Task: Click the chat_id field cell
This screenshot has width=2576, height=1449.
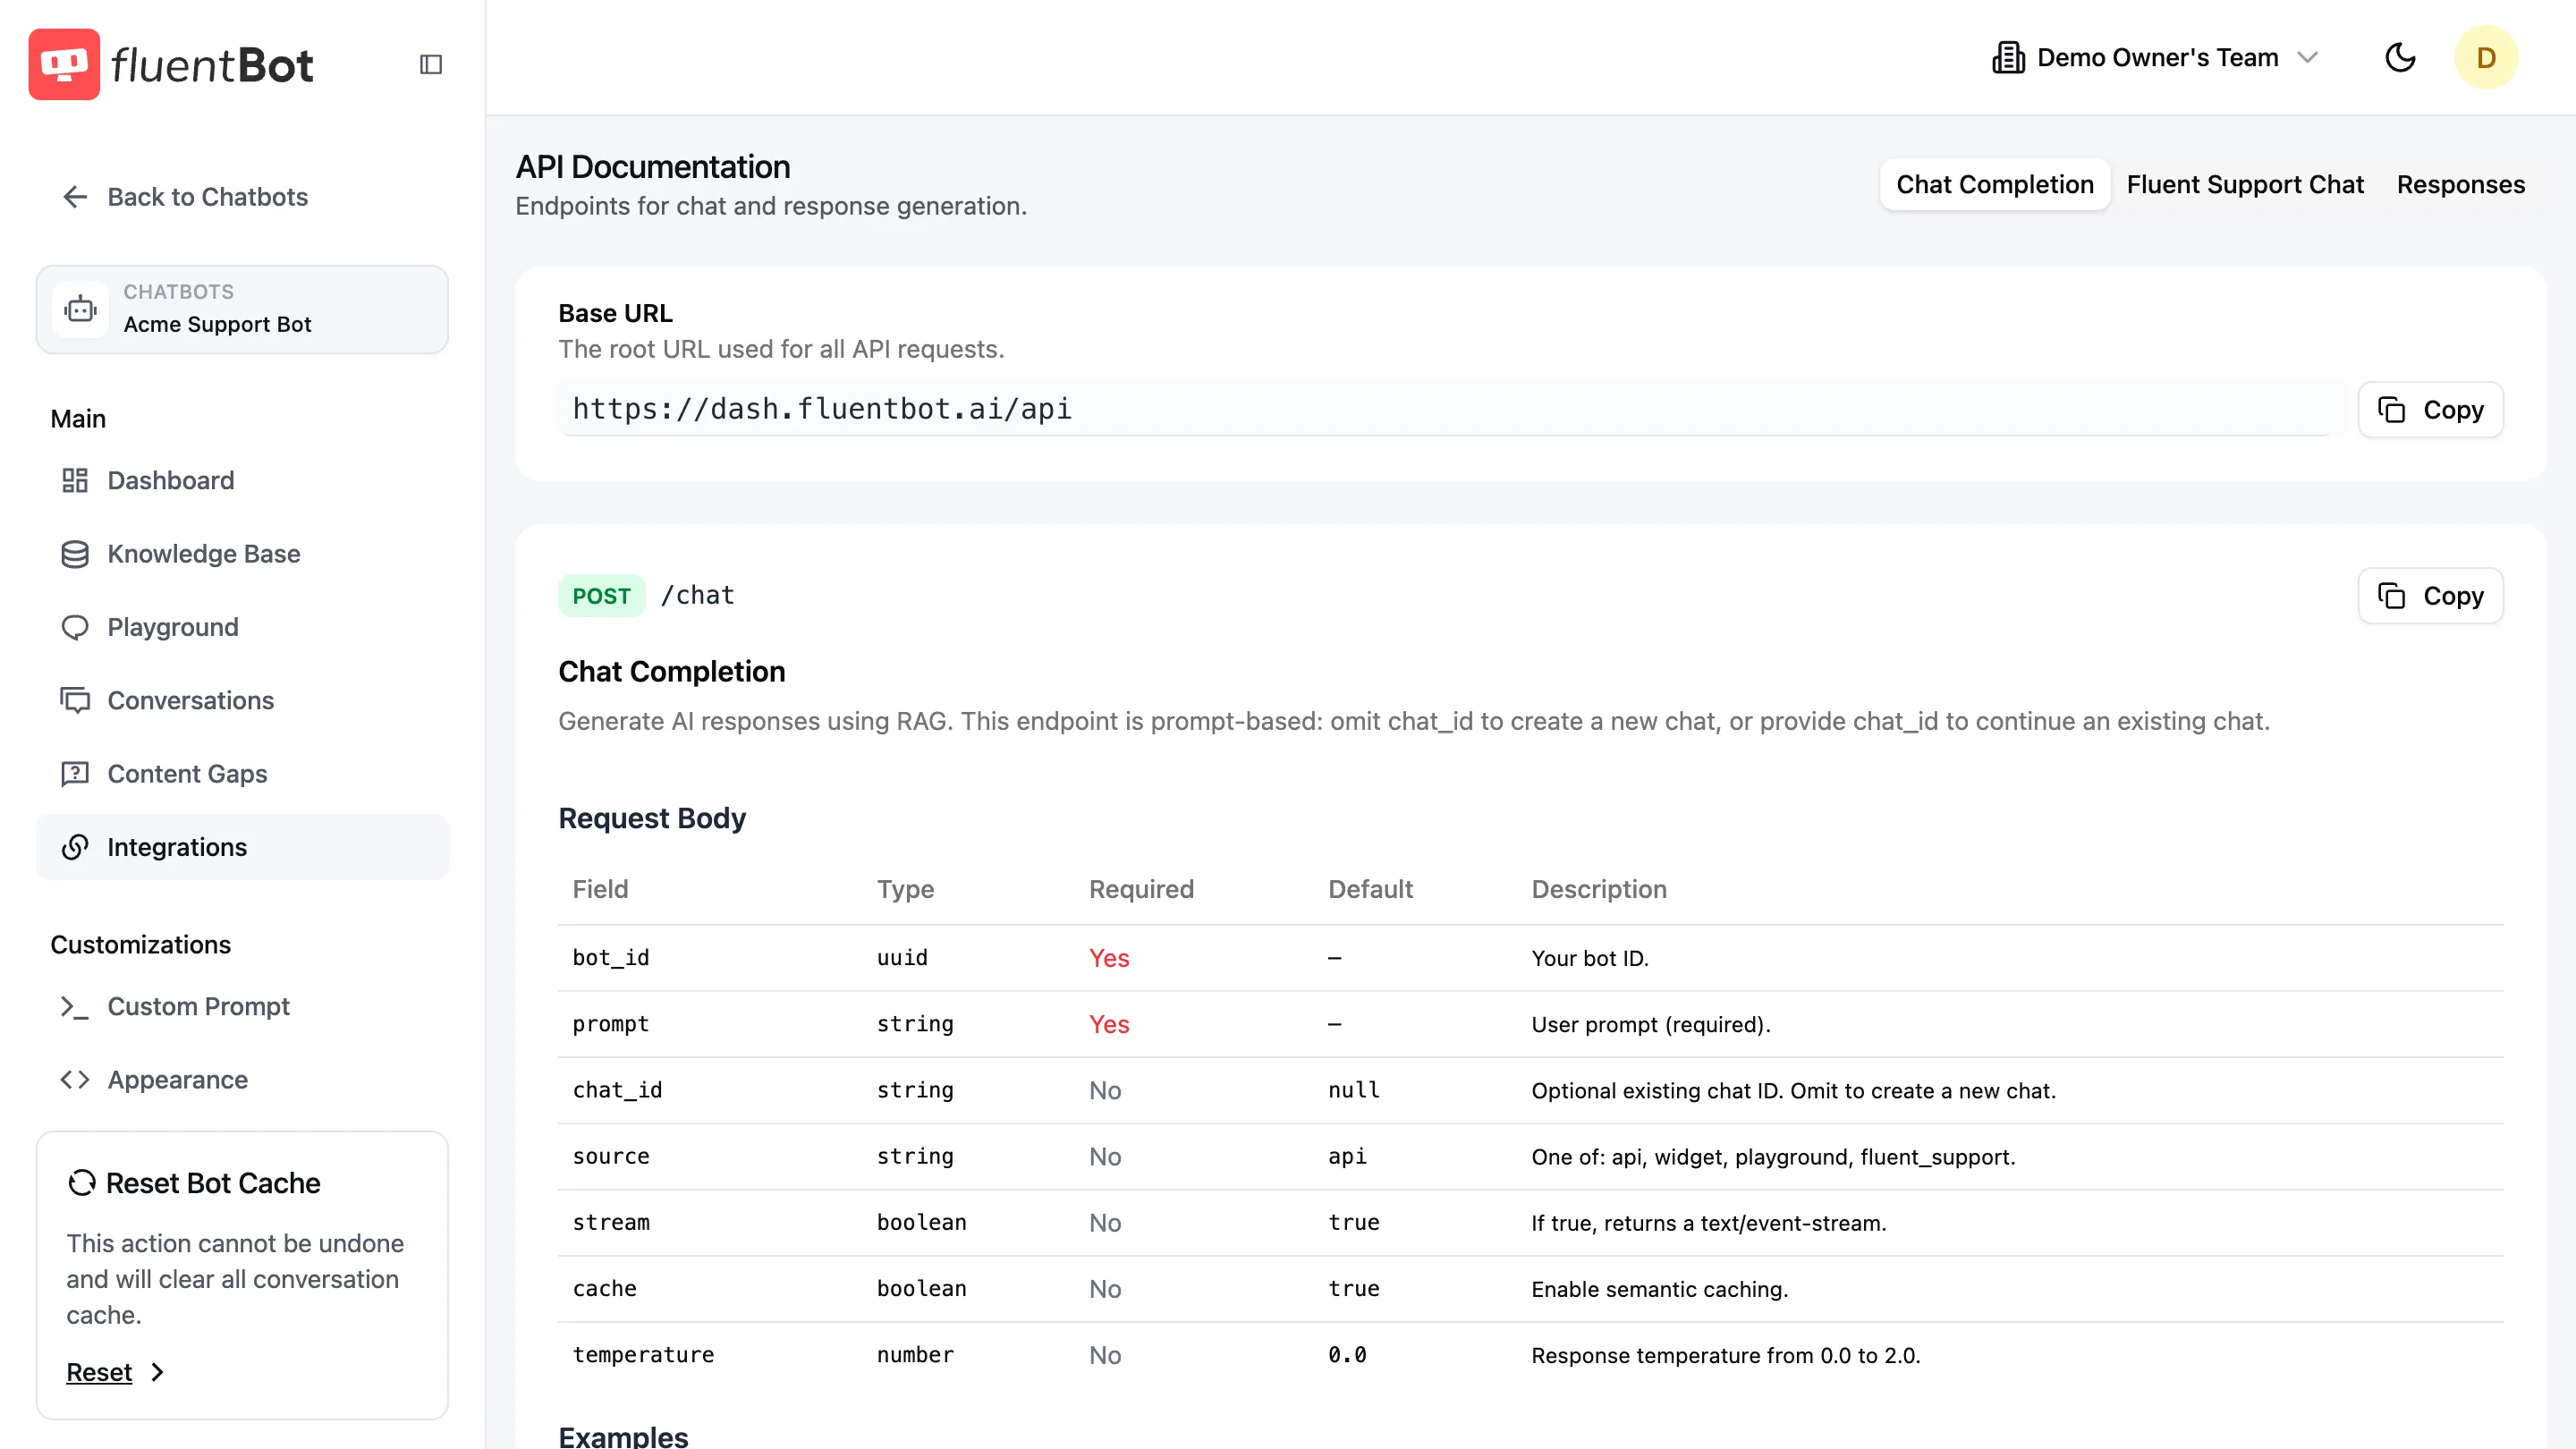Action: [617, 1090]
